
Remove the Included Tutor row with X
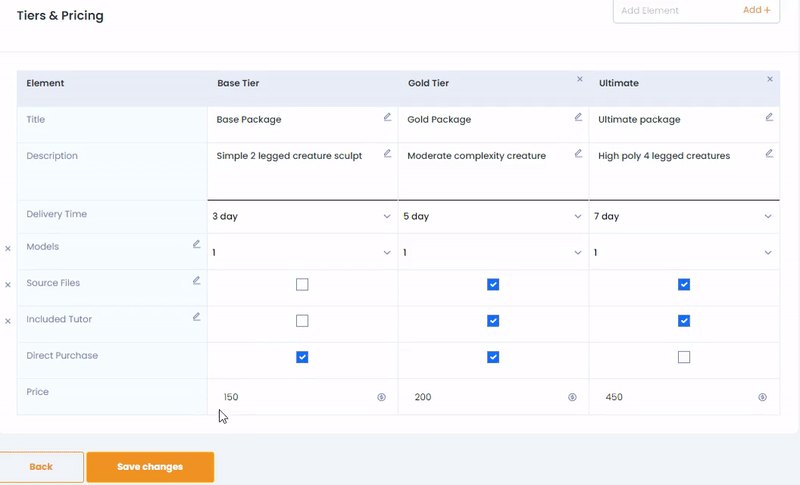(x=8, y=321)
